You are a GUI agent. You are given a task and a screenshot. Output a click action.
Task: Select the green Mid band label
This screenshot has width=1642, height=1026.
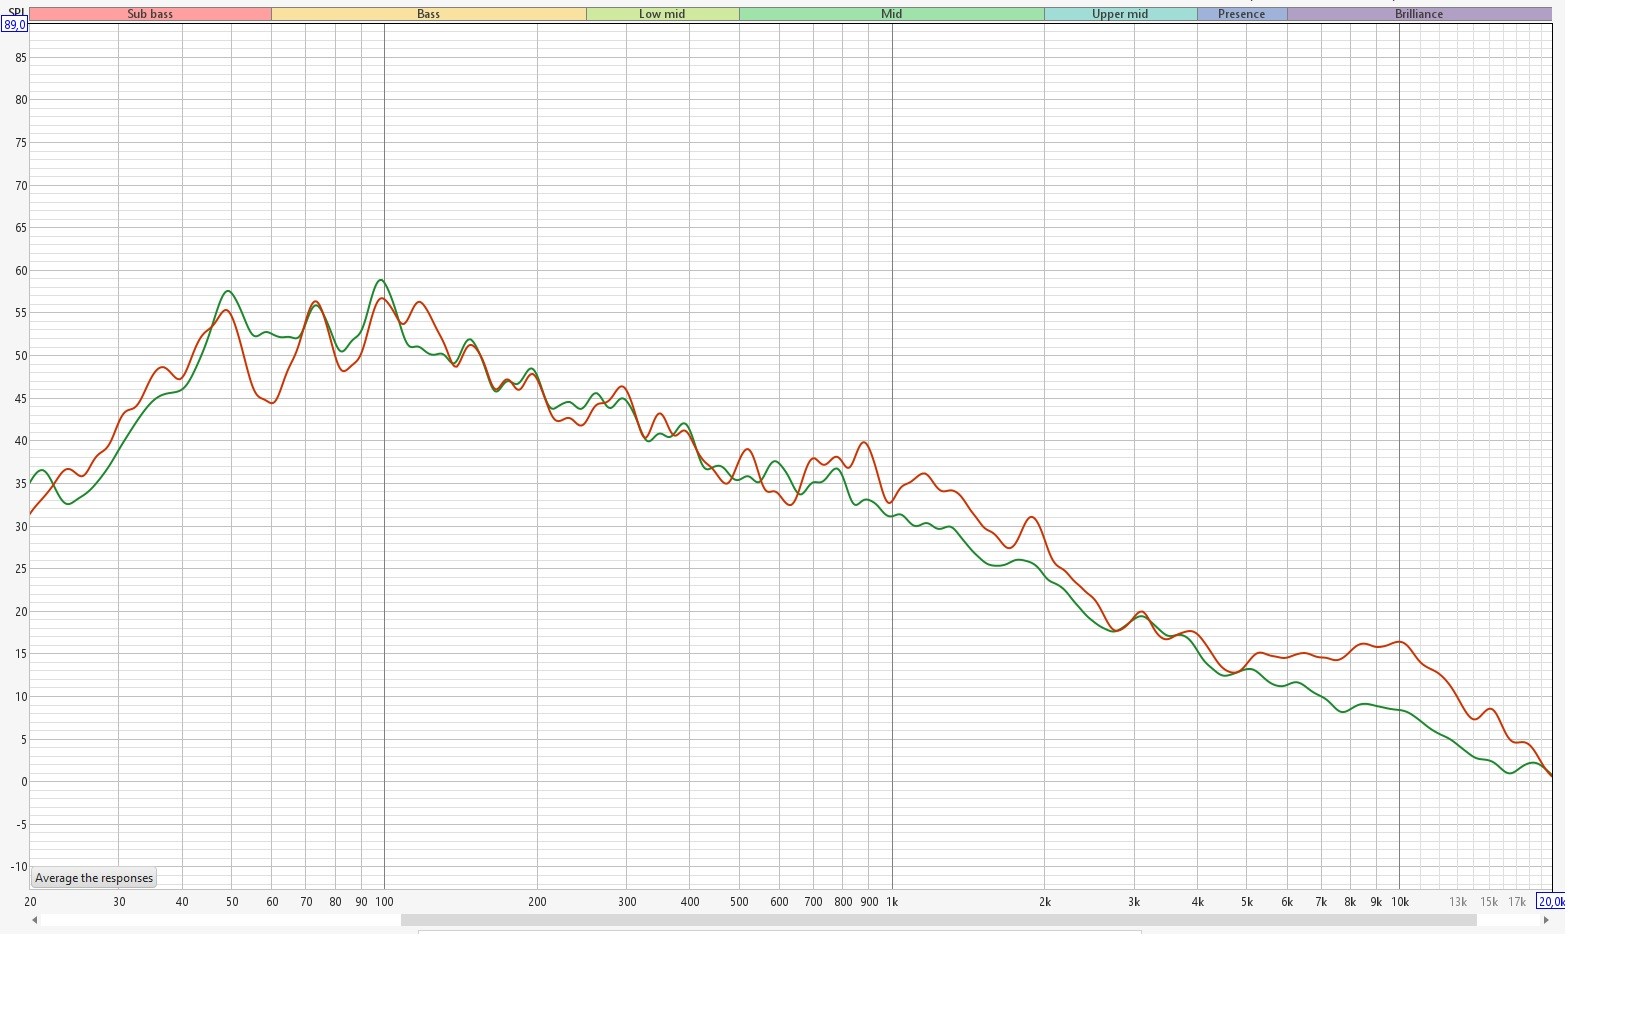(x=891, y=14)
